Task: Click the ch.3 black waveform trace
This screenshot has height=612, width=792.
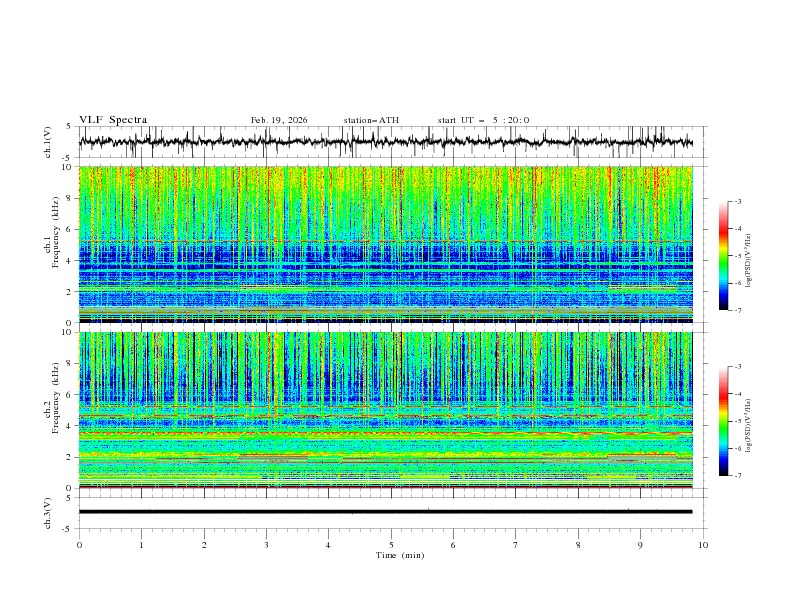Action: 390,512
